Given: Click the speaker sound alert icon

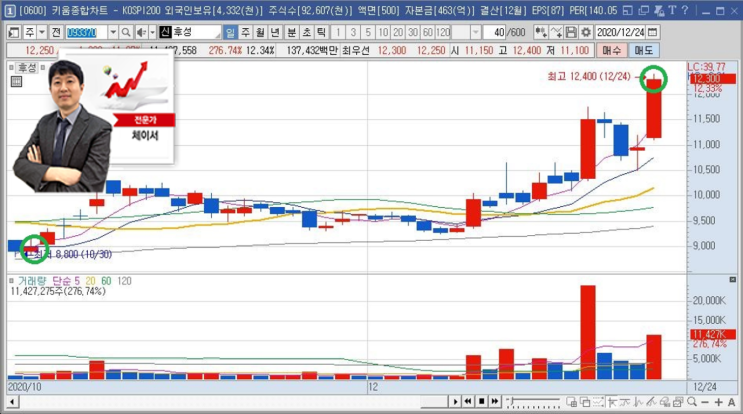Looking at the screenshot, I should (x=141, y=32).
